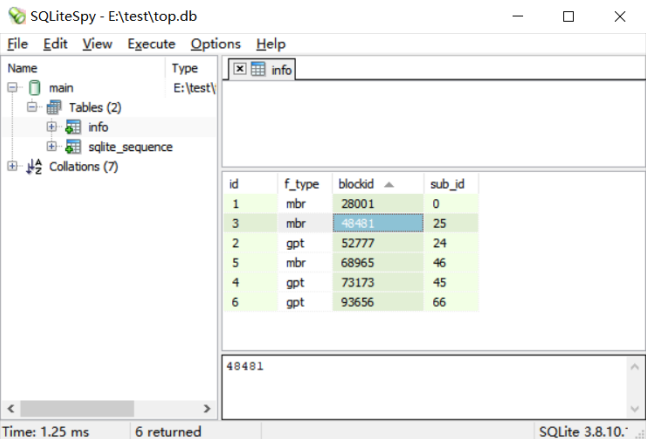The image size is (646, 439).
Task: Click the main database cylinder icon
Action: (35, 88)
